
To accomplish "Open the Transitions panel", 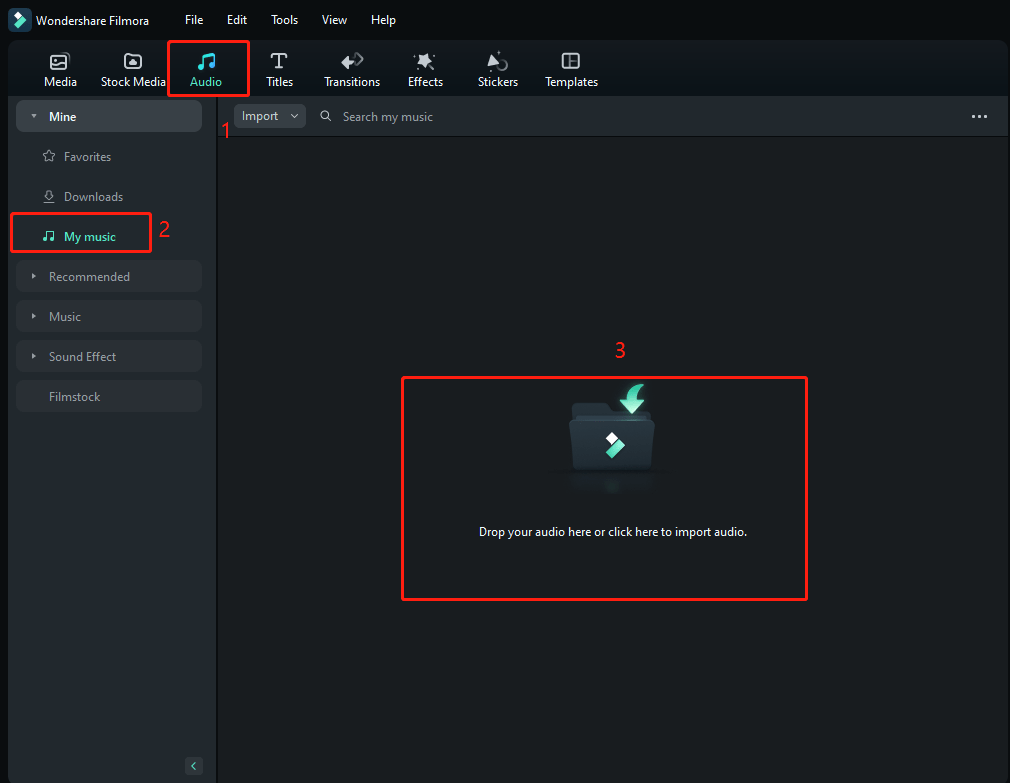I will tap(351, 68).
